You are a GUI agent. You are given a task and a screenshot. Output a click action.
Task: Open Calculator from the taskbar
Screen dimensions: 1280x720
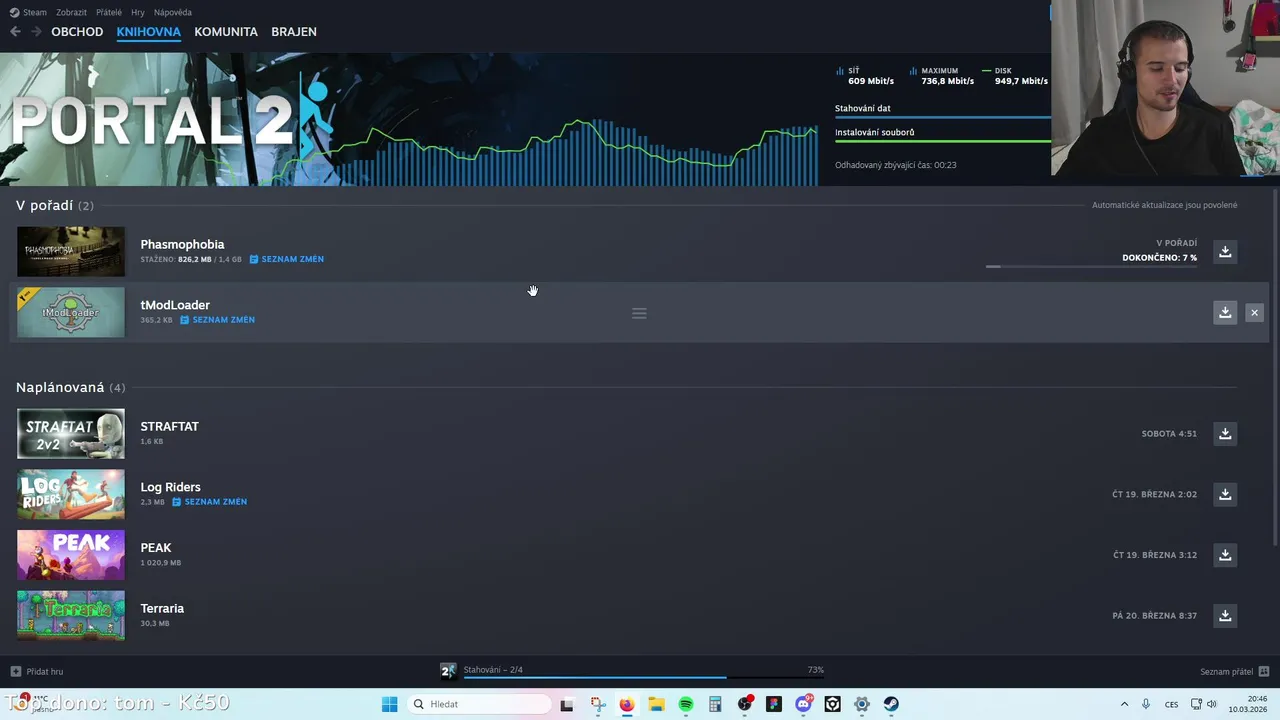pos(715,704)
